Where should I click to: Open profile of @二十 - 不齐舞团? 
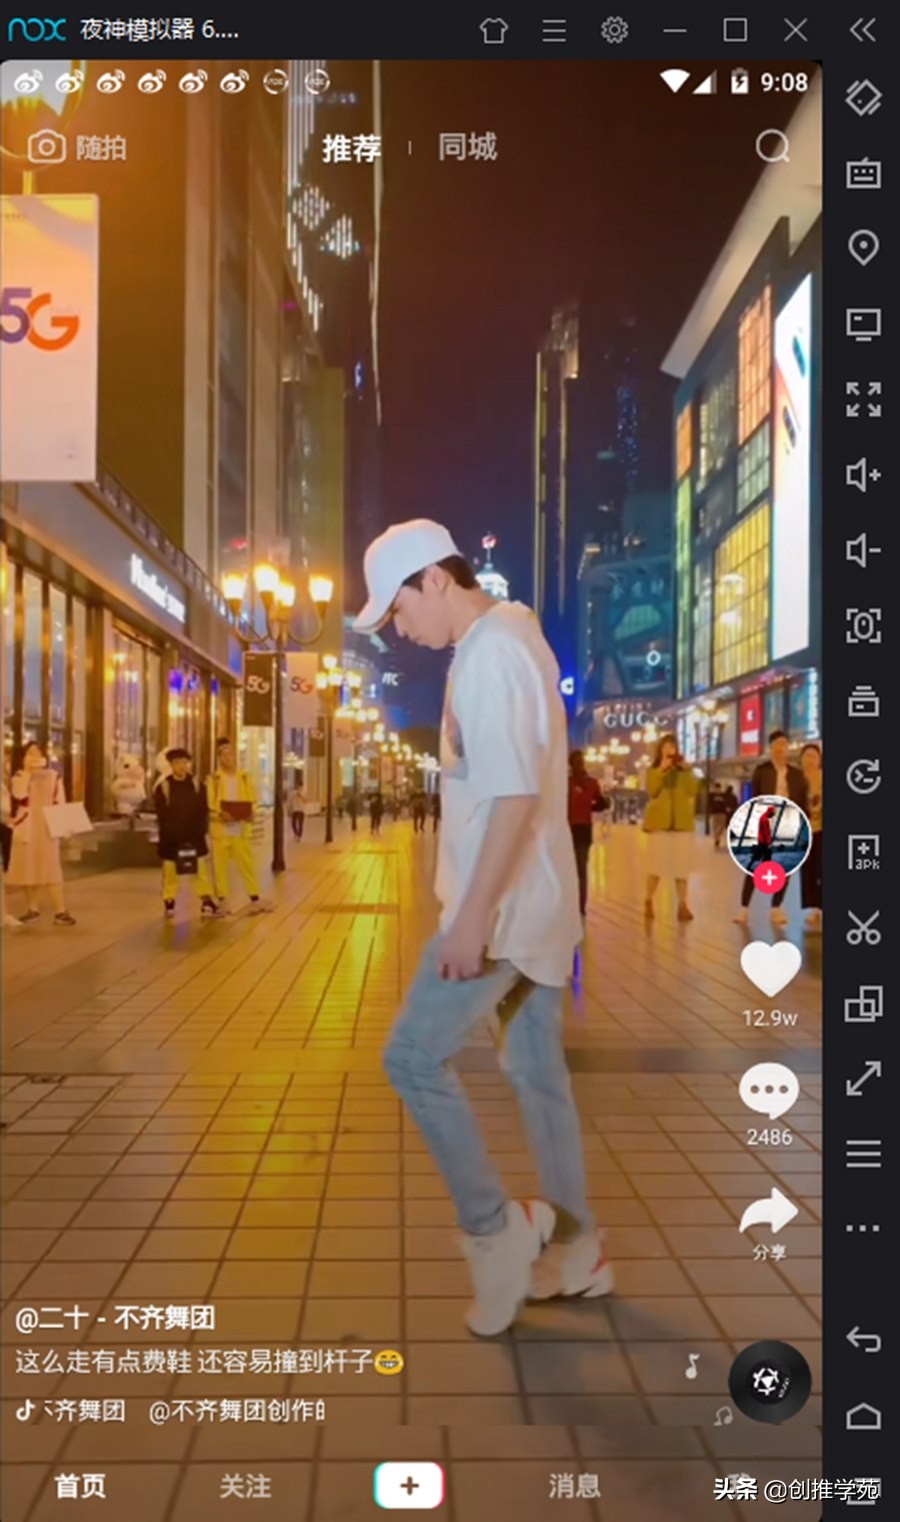[x=115, y=1318]
